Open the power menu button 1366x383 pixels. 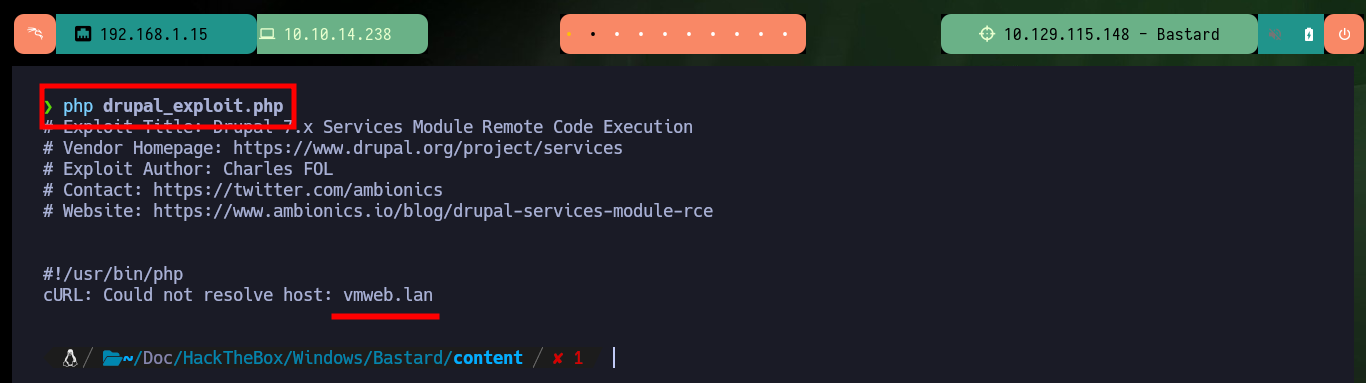(x=1343, y=34)
